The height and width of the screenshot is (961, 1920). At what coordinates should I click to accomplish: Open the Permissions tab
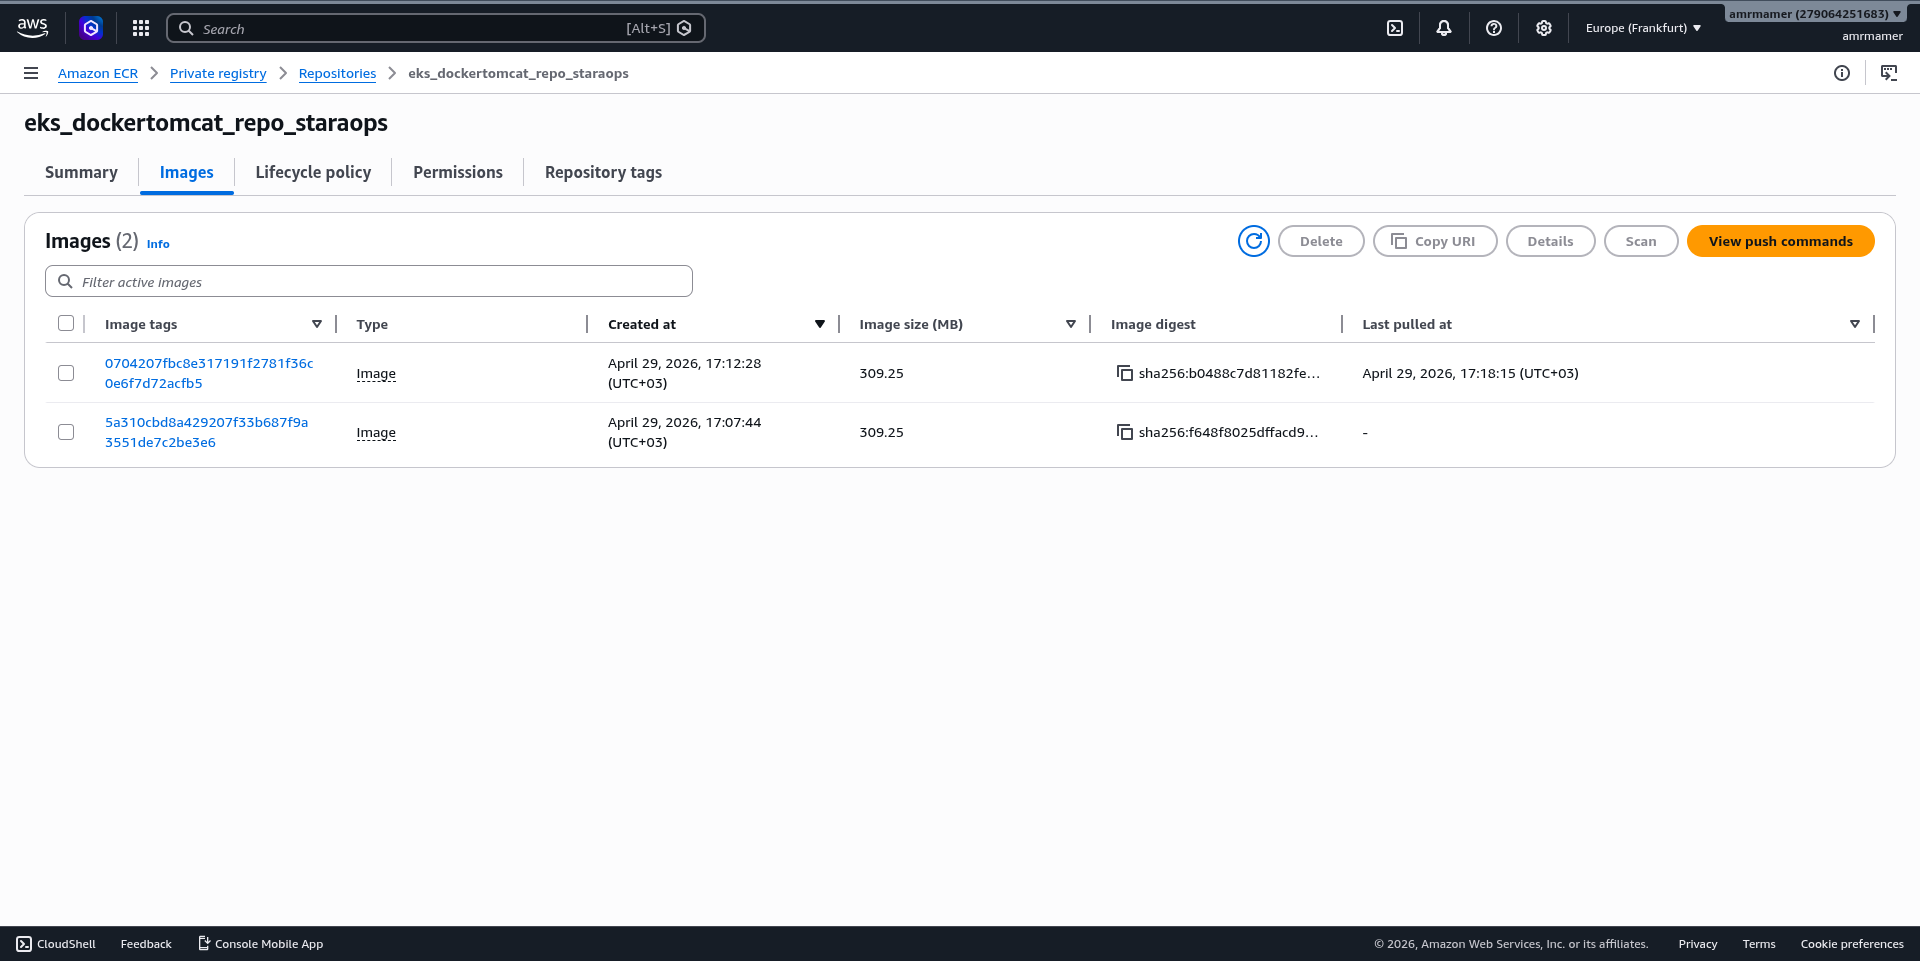point(458,172)
